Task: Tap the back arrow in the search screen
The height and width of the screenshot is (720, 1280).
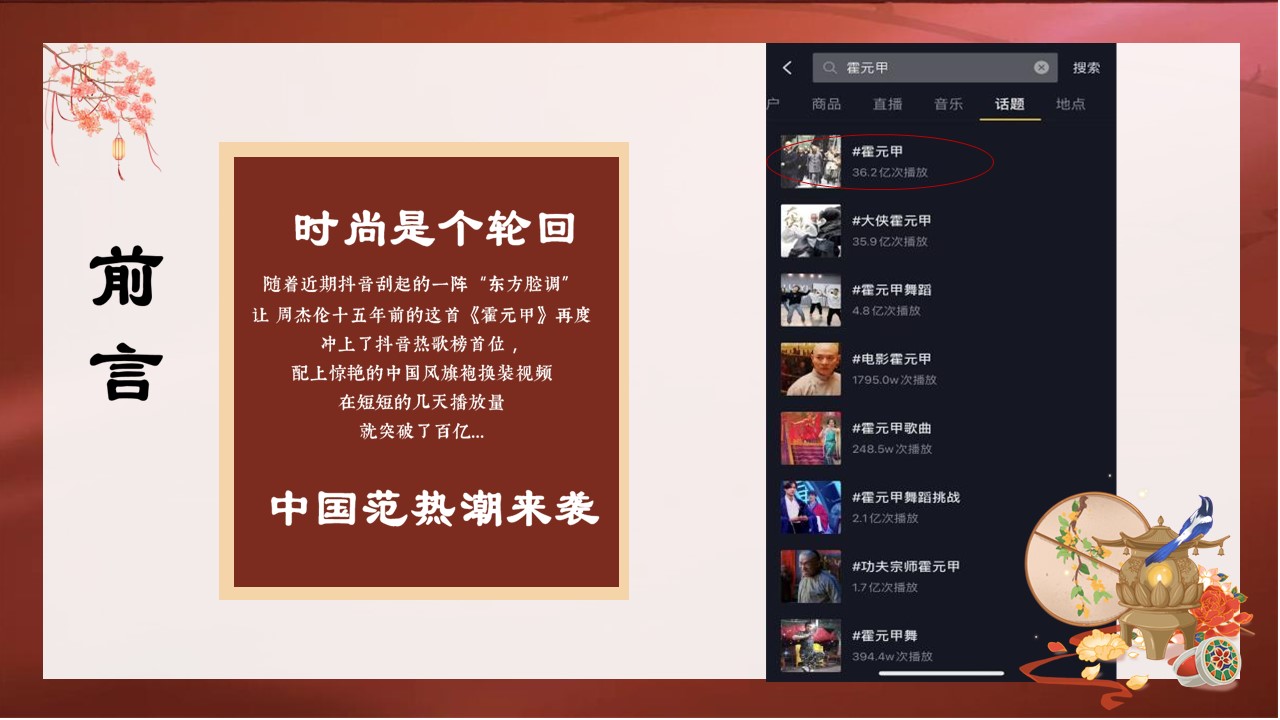Action: pos(787,68)
